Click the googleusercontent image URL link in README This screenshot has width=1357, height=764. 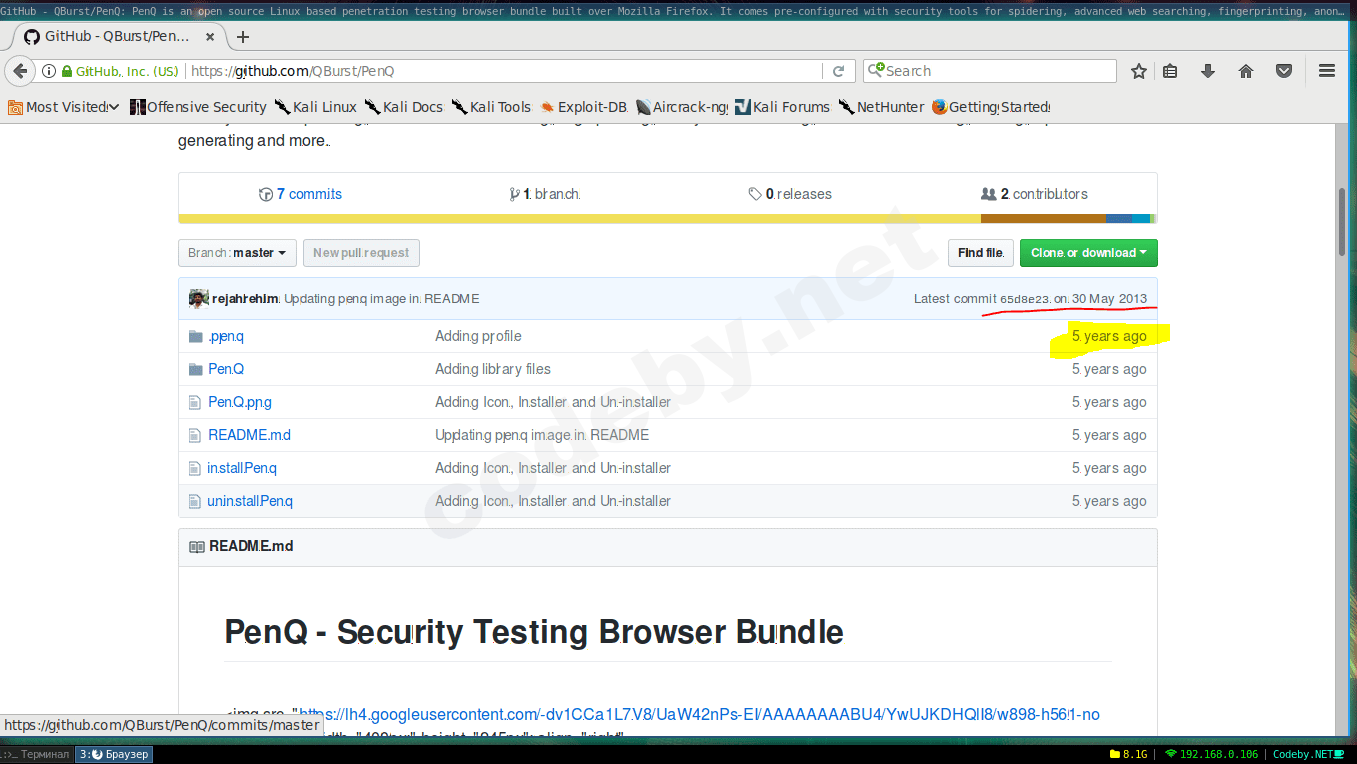(699, 714)
